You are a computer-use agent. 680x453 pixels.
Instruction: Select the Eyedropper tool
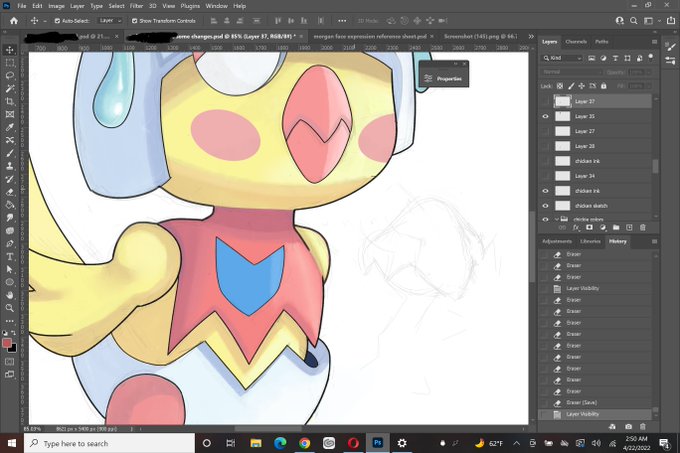pos(10,127)
